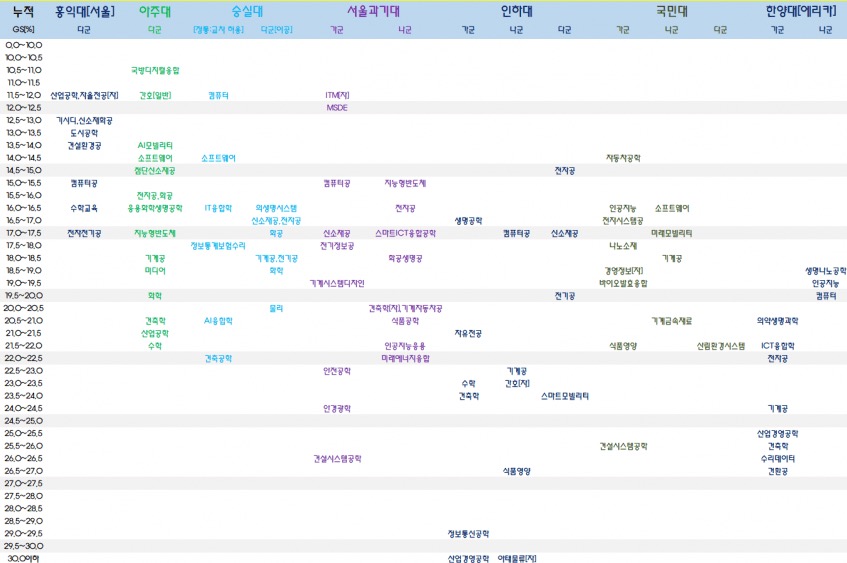Click the 'GS[%]' subheading

pyautogui.click(x=23, y=30)
